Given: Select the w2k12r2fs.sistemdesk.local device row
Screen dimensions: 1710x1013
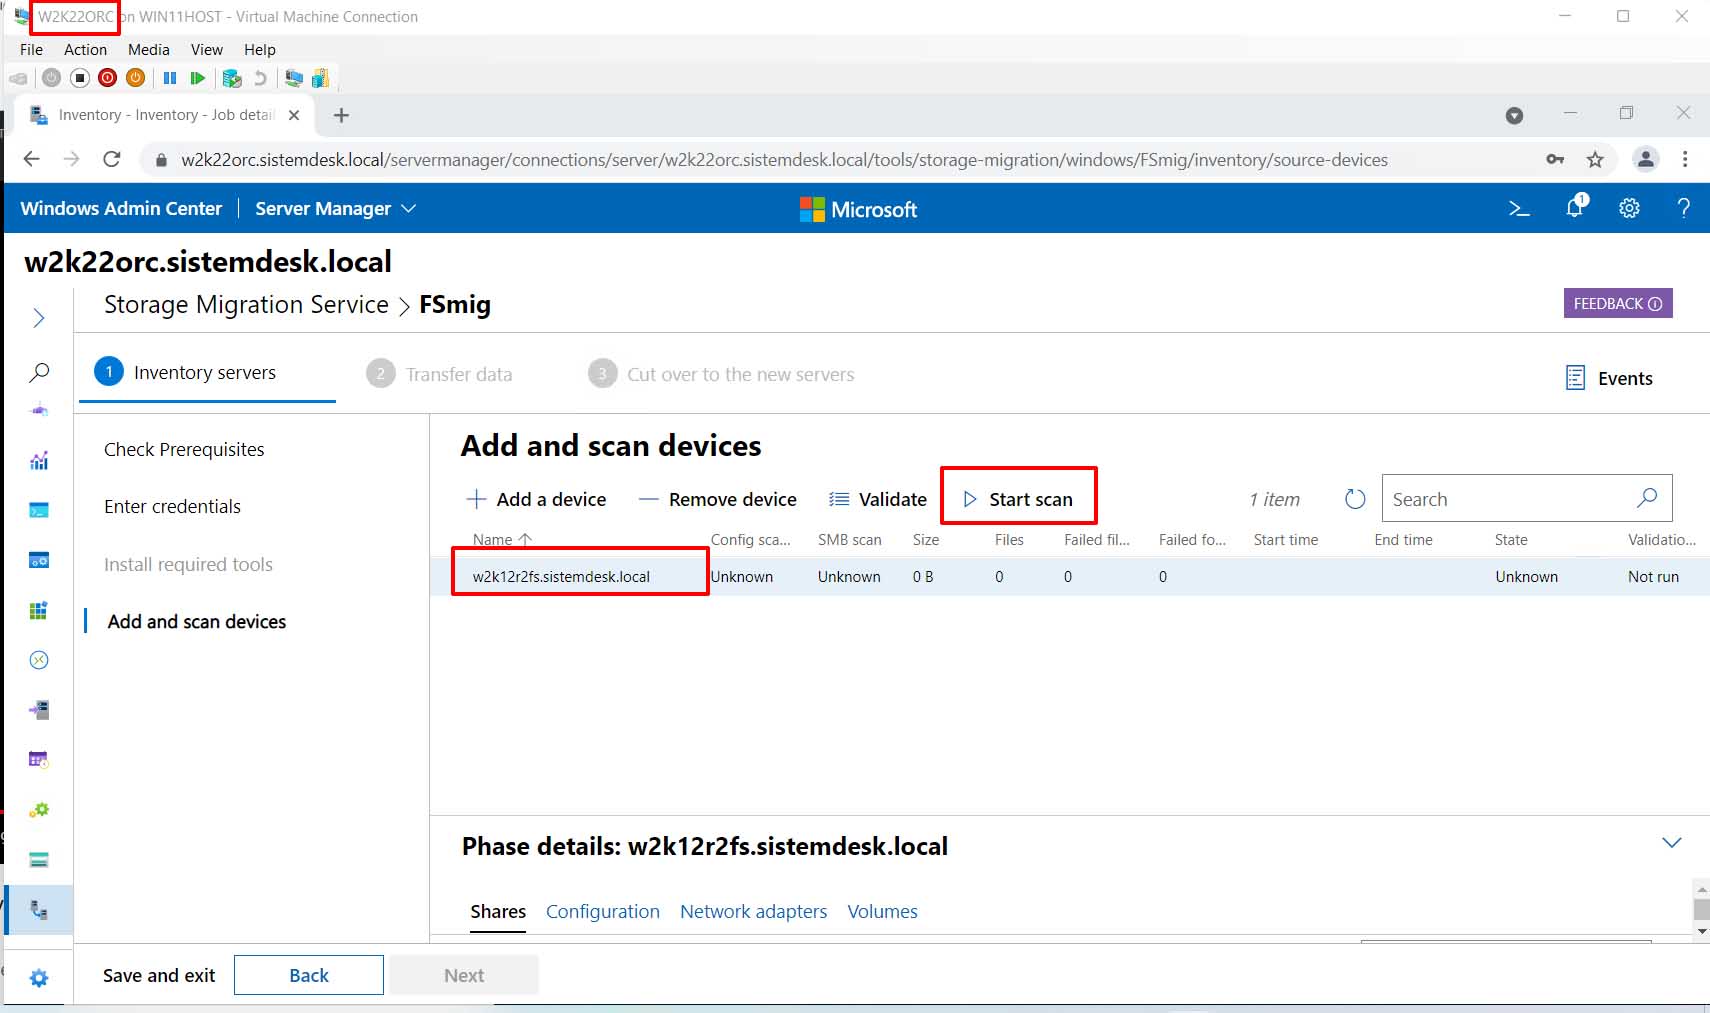Looking at the screenshot, I should (x=1070, y=577).
